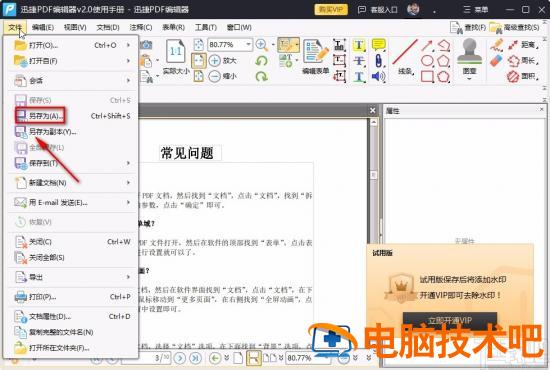Screen dimensions: 550x370
Task: Click the sound speaker annotation tool
Action: (x=378, y=76)
